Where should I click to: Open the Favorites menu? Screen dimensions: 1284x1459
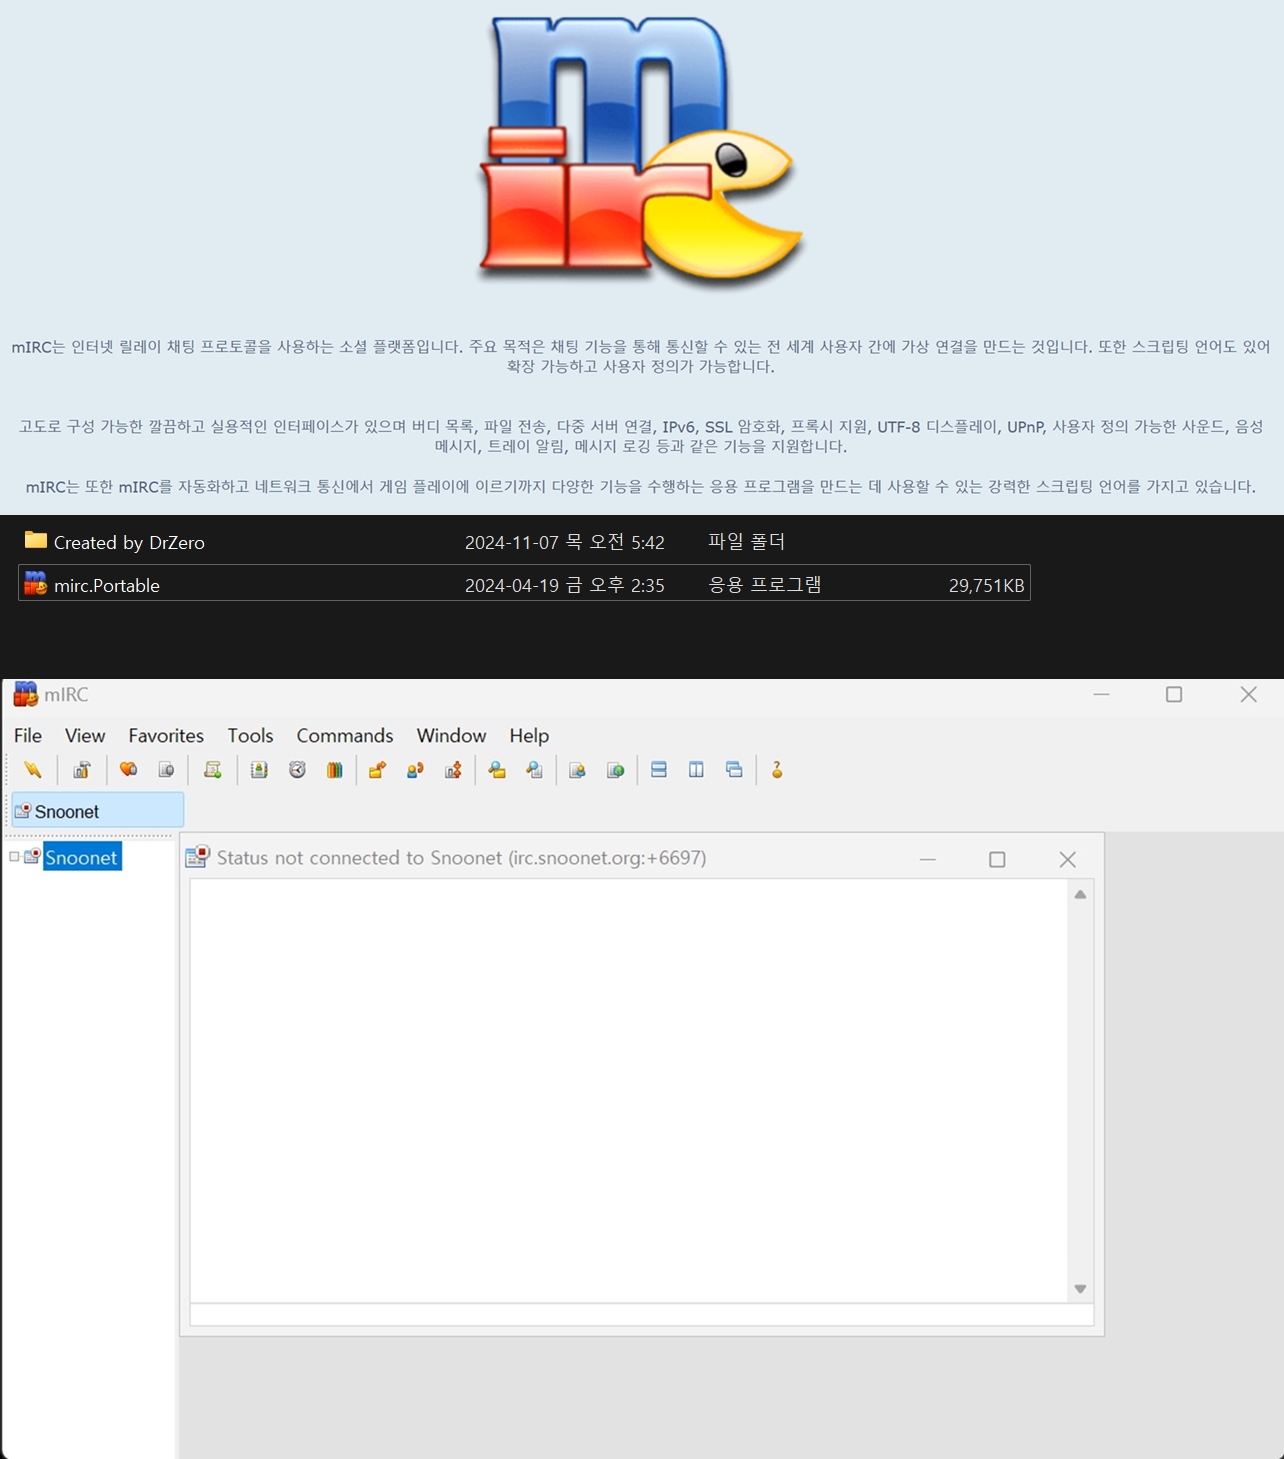coord(166,735)
